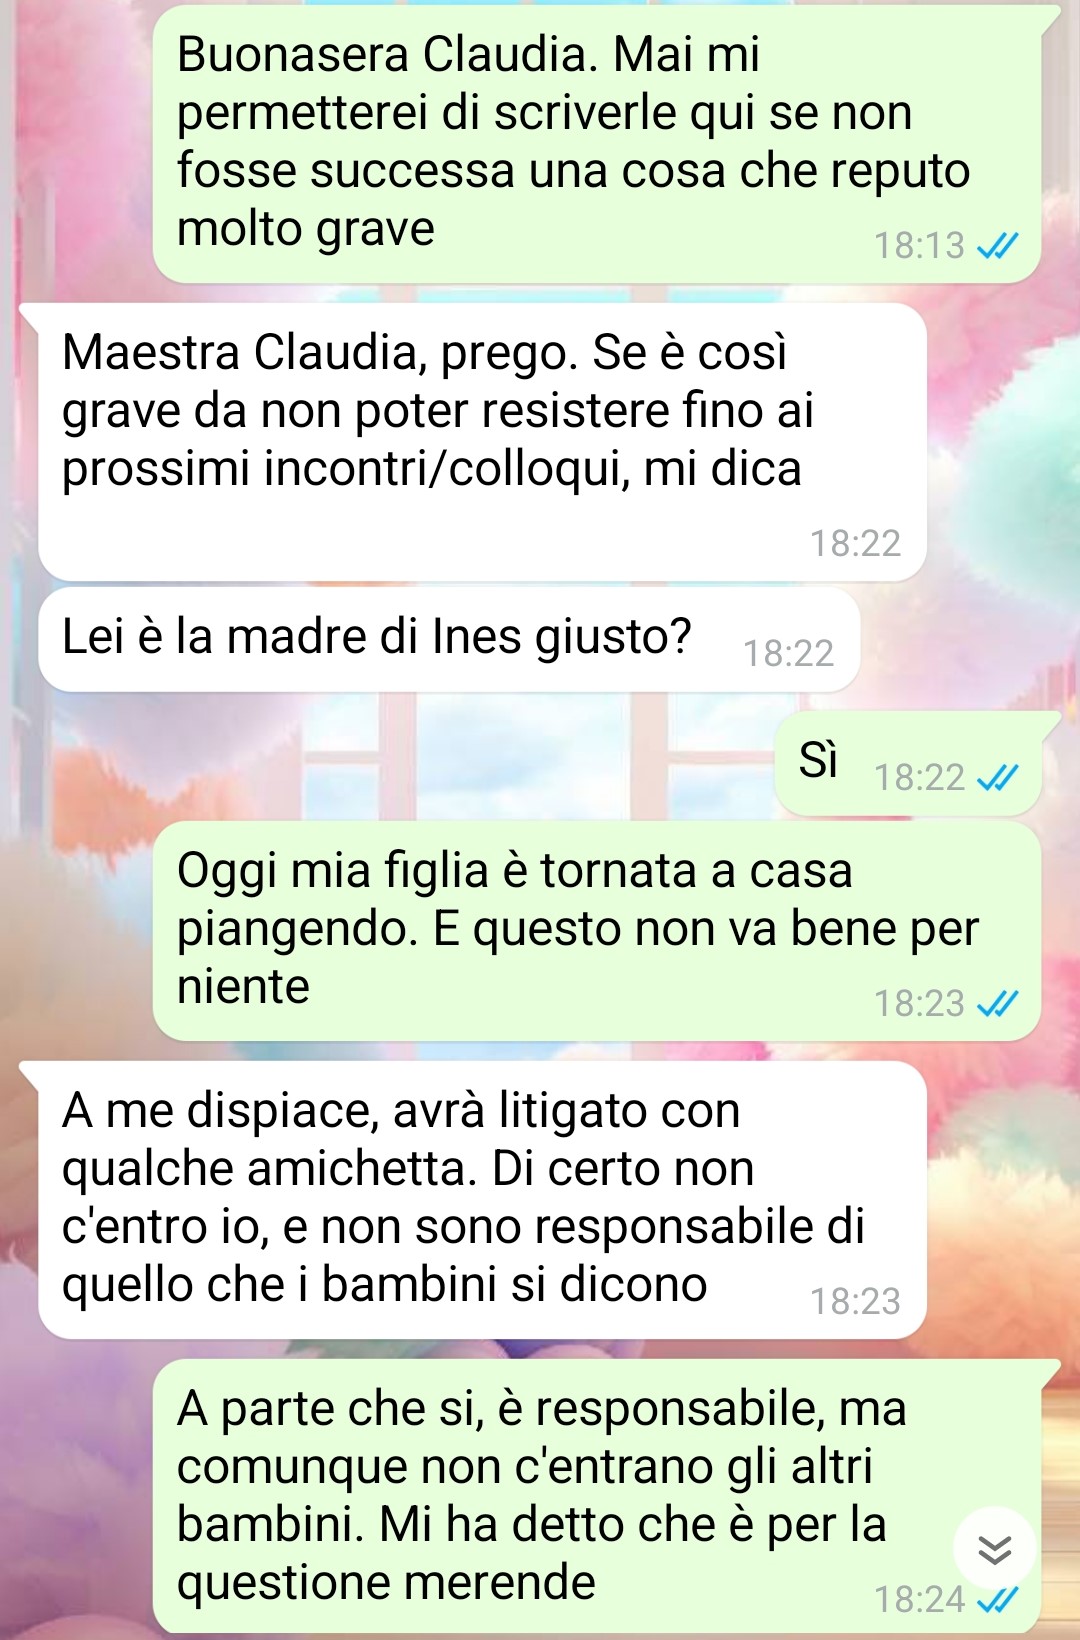
Task: Tap the short 'Sì' reply bubble
Action: coord(908,764)
